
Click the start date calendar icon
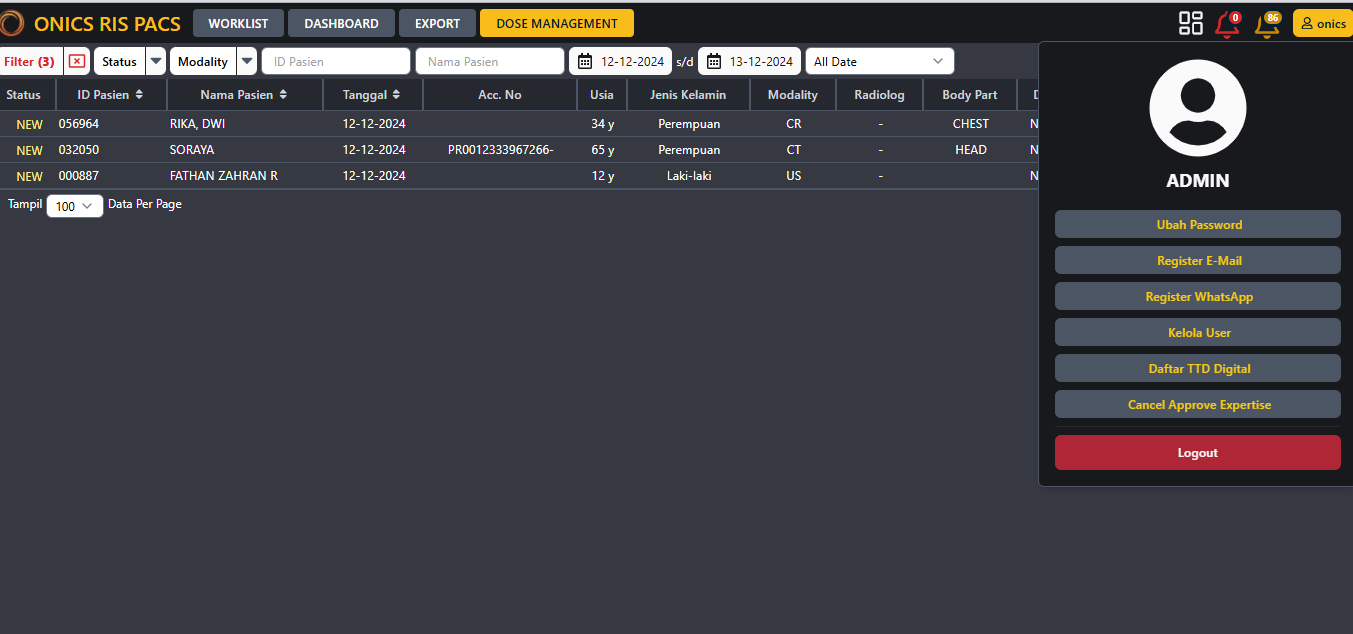tap(586, 61)
